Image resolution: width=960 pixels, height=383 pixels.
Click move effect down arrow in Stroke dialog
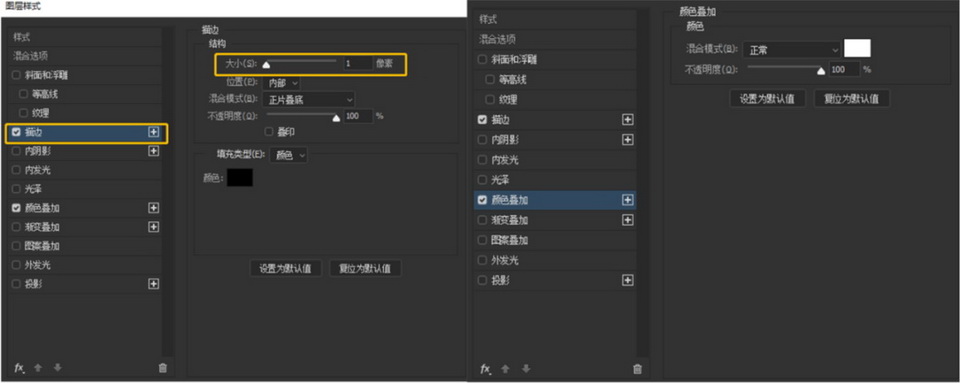[58, 368]
